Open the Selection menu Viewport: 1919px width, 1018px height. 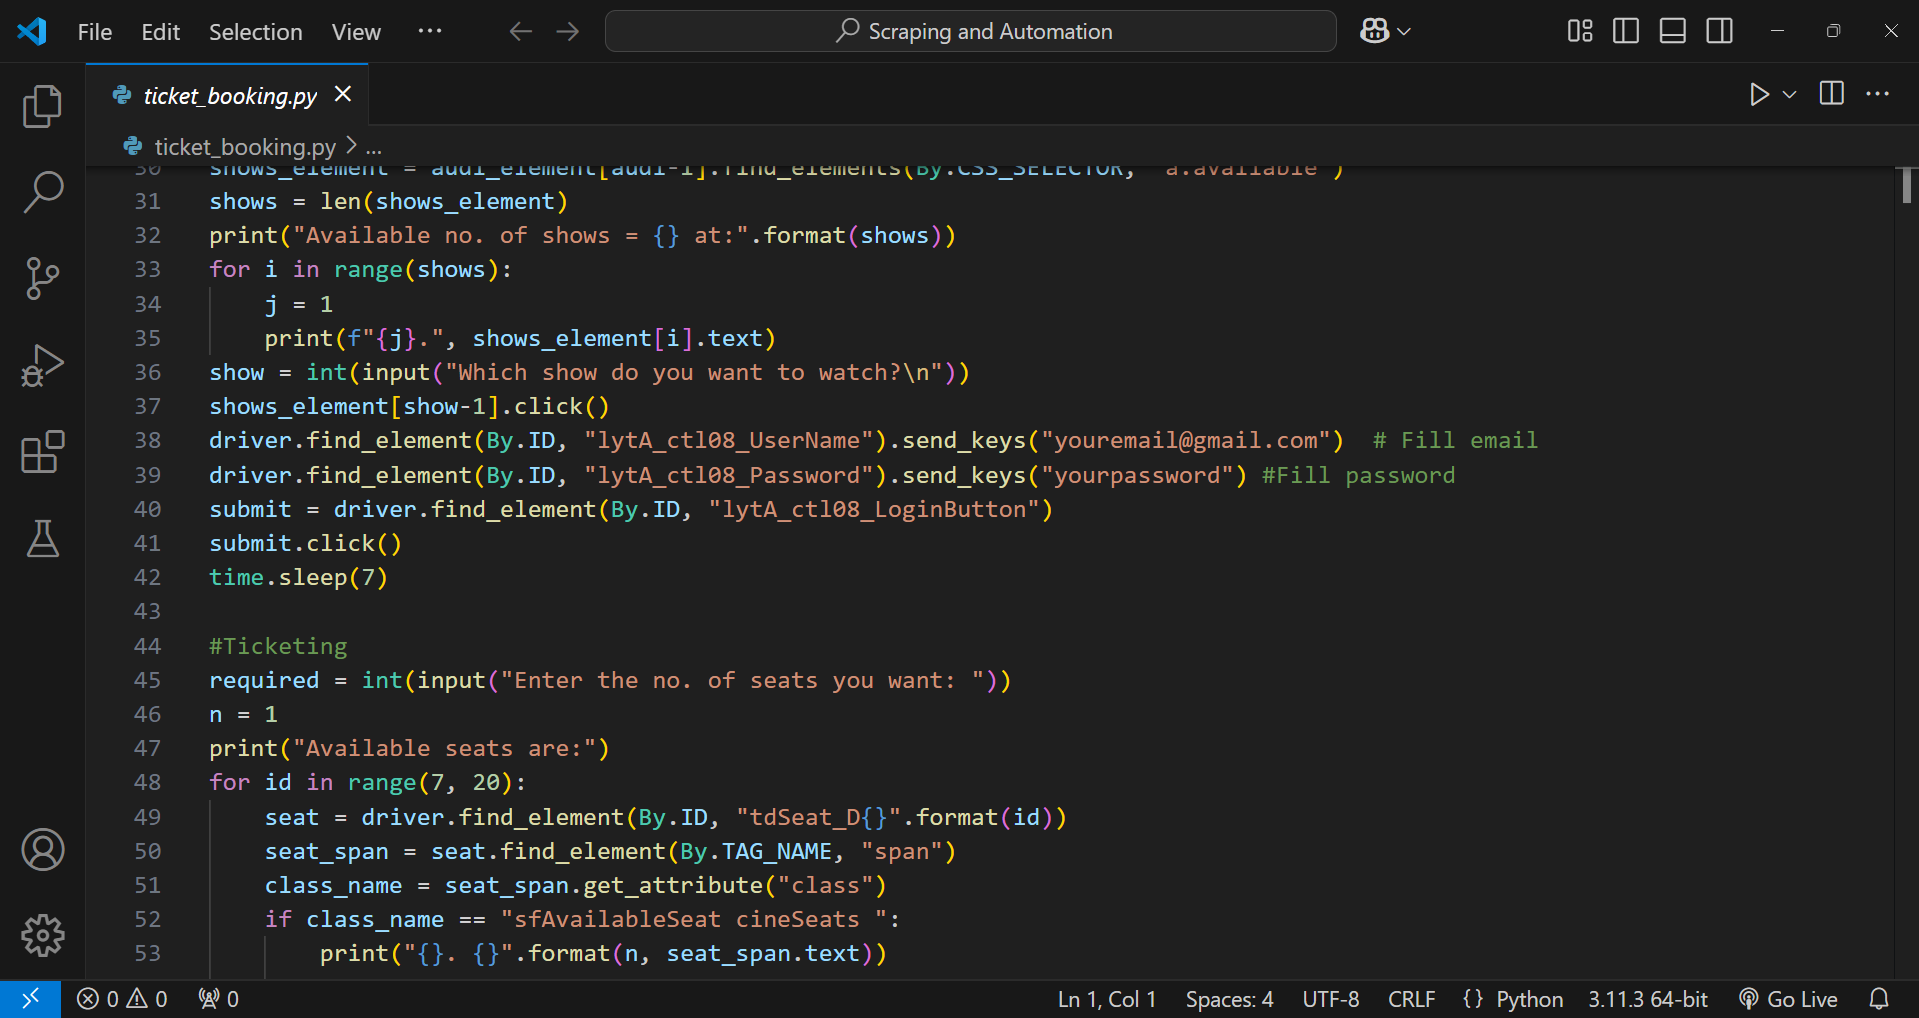click(x=255, y=32)
